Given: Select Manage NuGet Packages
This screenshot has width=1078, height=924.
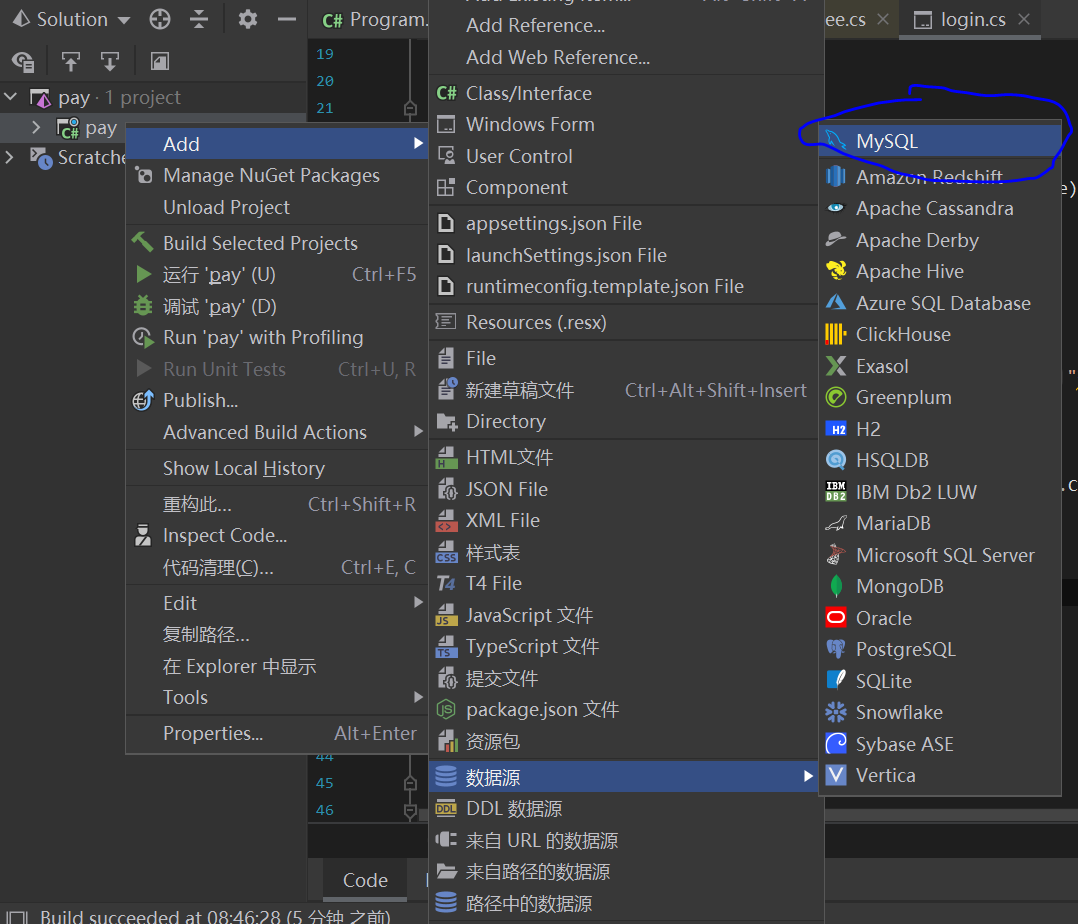Looking at the screenshot, I should (277, 175).
